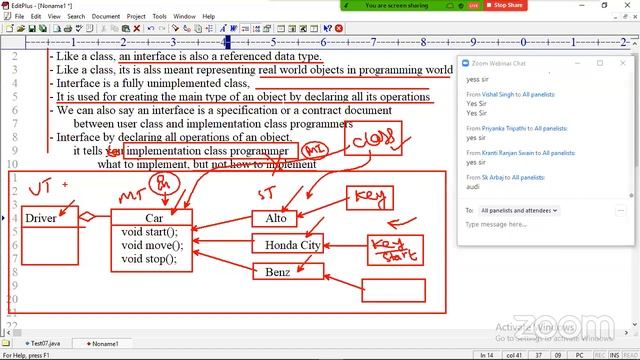
Task: Open the File menu
Action: click(19, 16)
